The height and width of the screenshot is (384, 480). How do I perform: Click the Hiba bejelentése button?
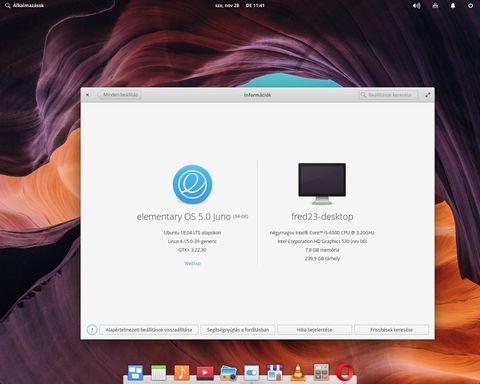(315, 330)
